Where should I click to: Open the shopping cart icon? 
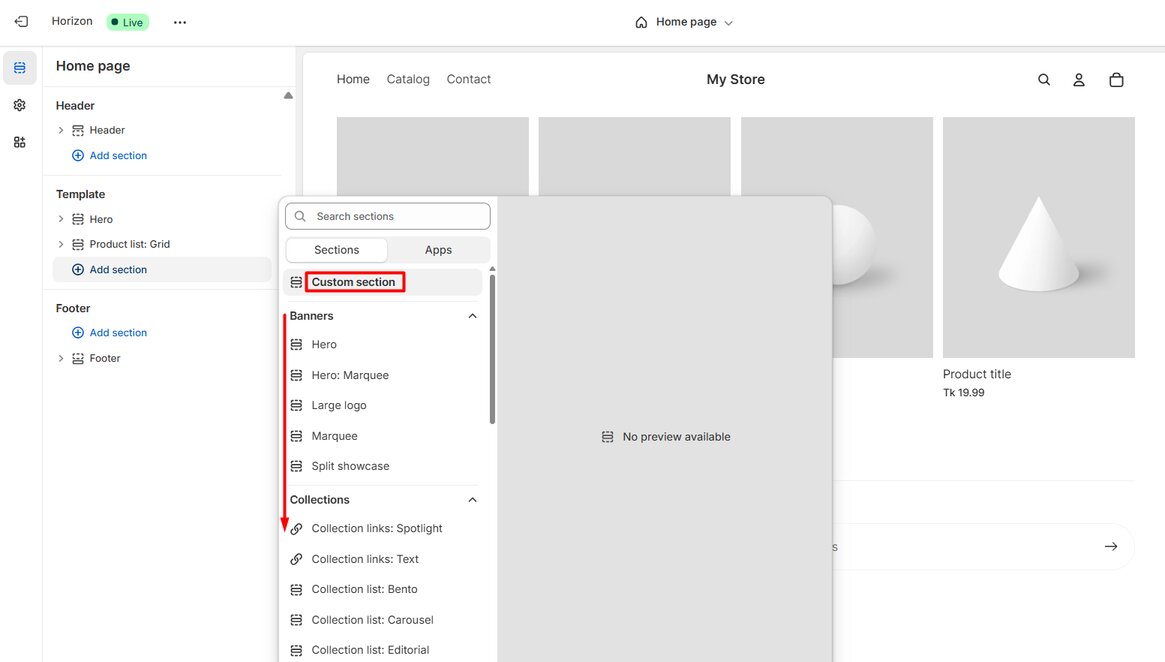pos(1116,79)
